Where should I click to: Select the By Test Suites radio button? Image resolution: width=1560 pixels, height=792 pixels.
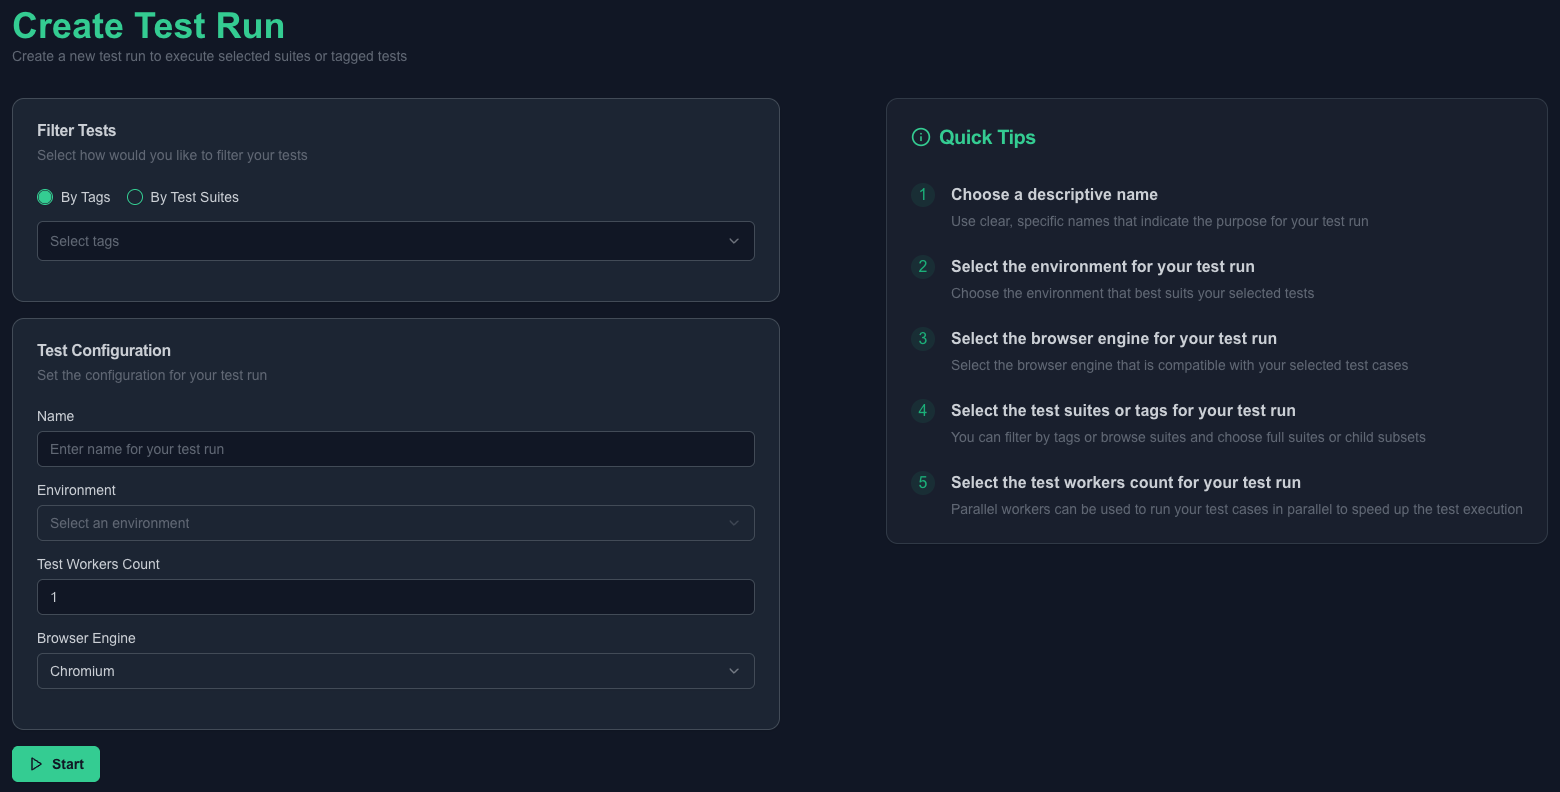[x=135, y=197]
